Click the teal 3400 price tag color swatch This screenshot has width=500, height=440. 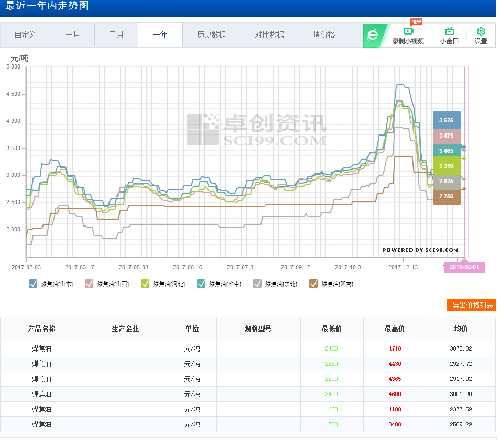click(x=447, y=151)
